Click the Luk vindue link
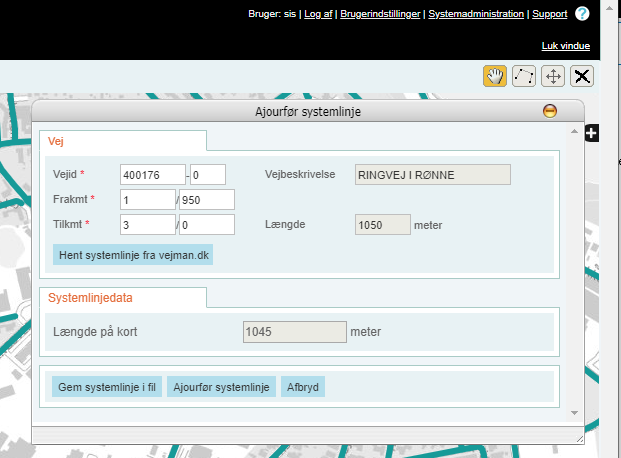 565,46
